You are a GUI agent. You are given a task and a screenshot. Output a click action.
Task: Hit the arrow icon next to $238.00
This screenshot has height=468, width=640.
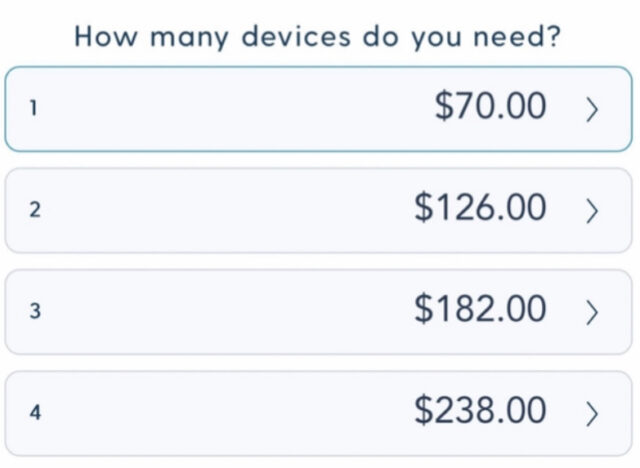point(592,414)
